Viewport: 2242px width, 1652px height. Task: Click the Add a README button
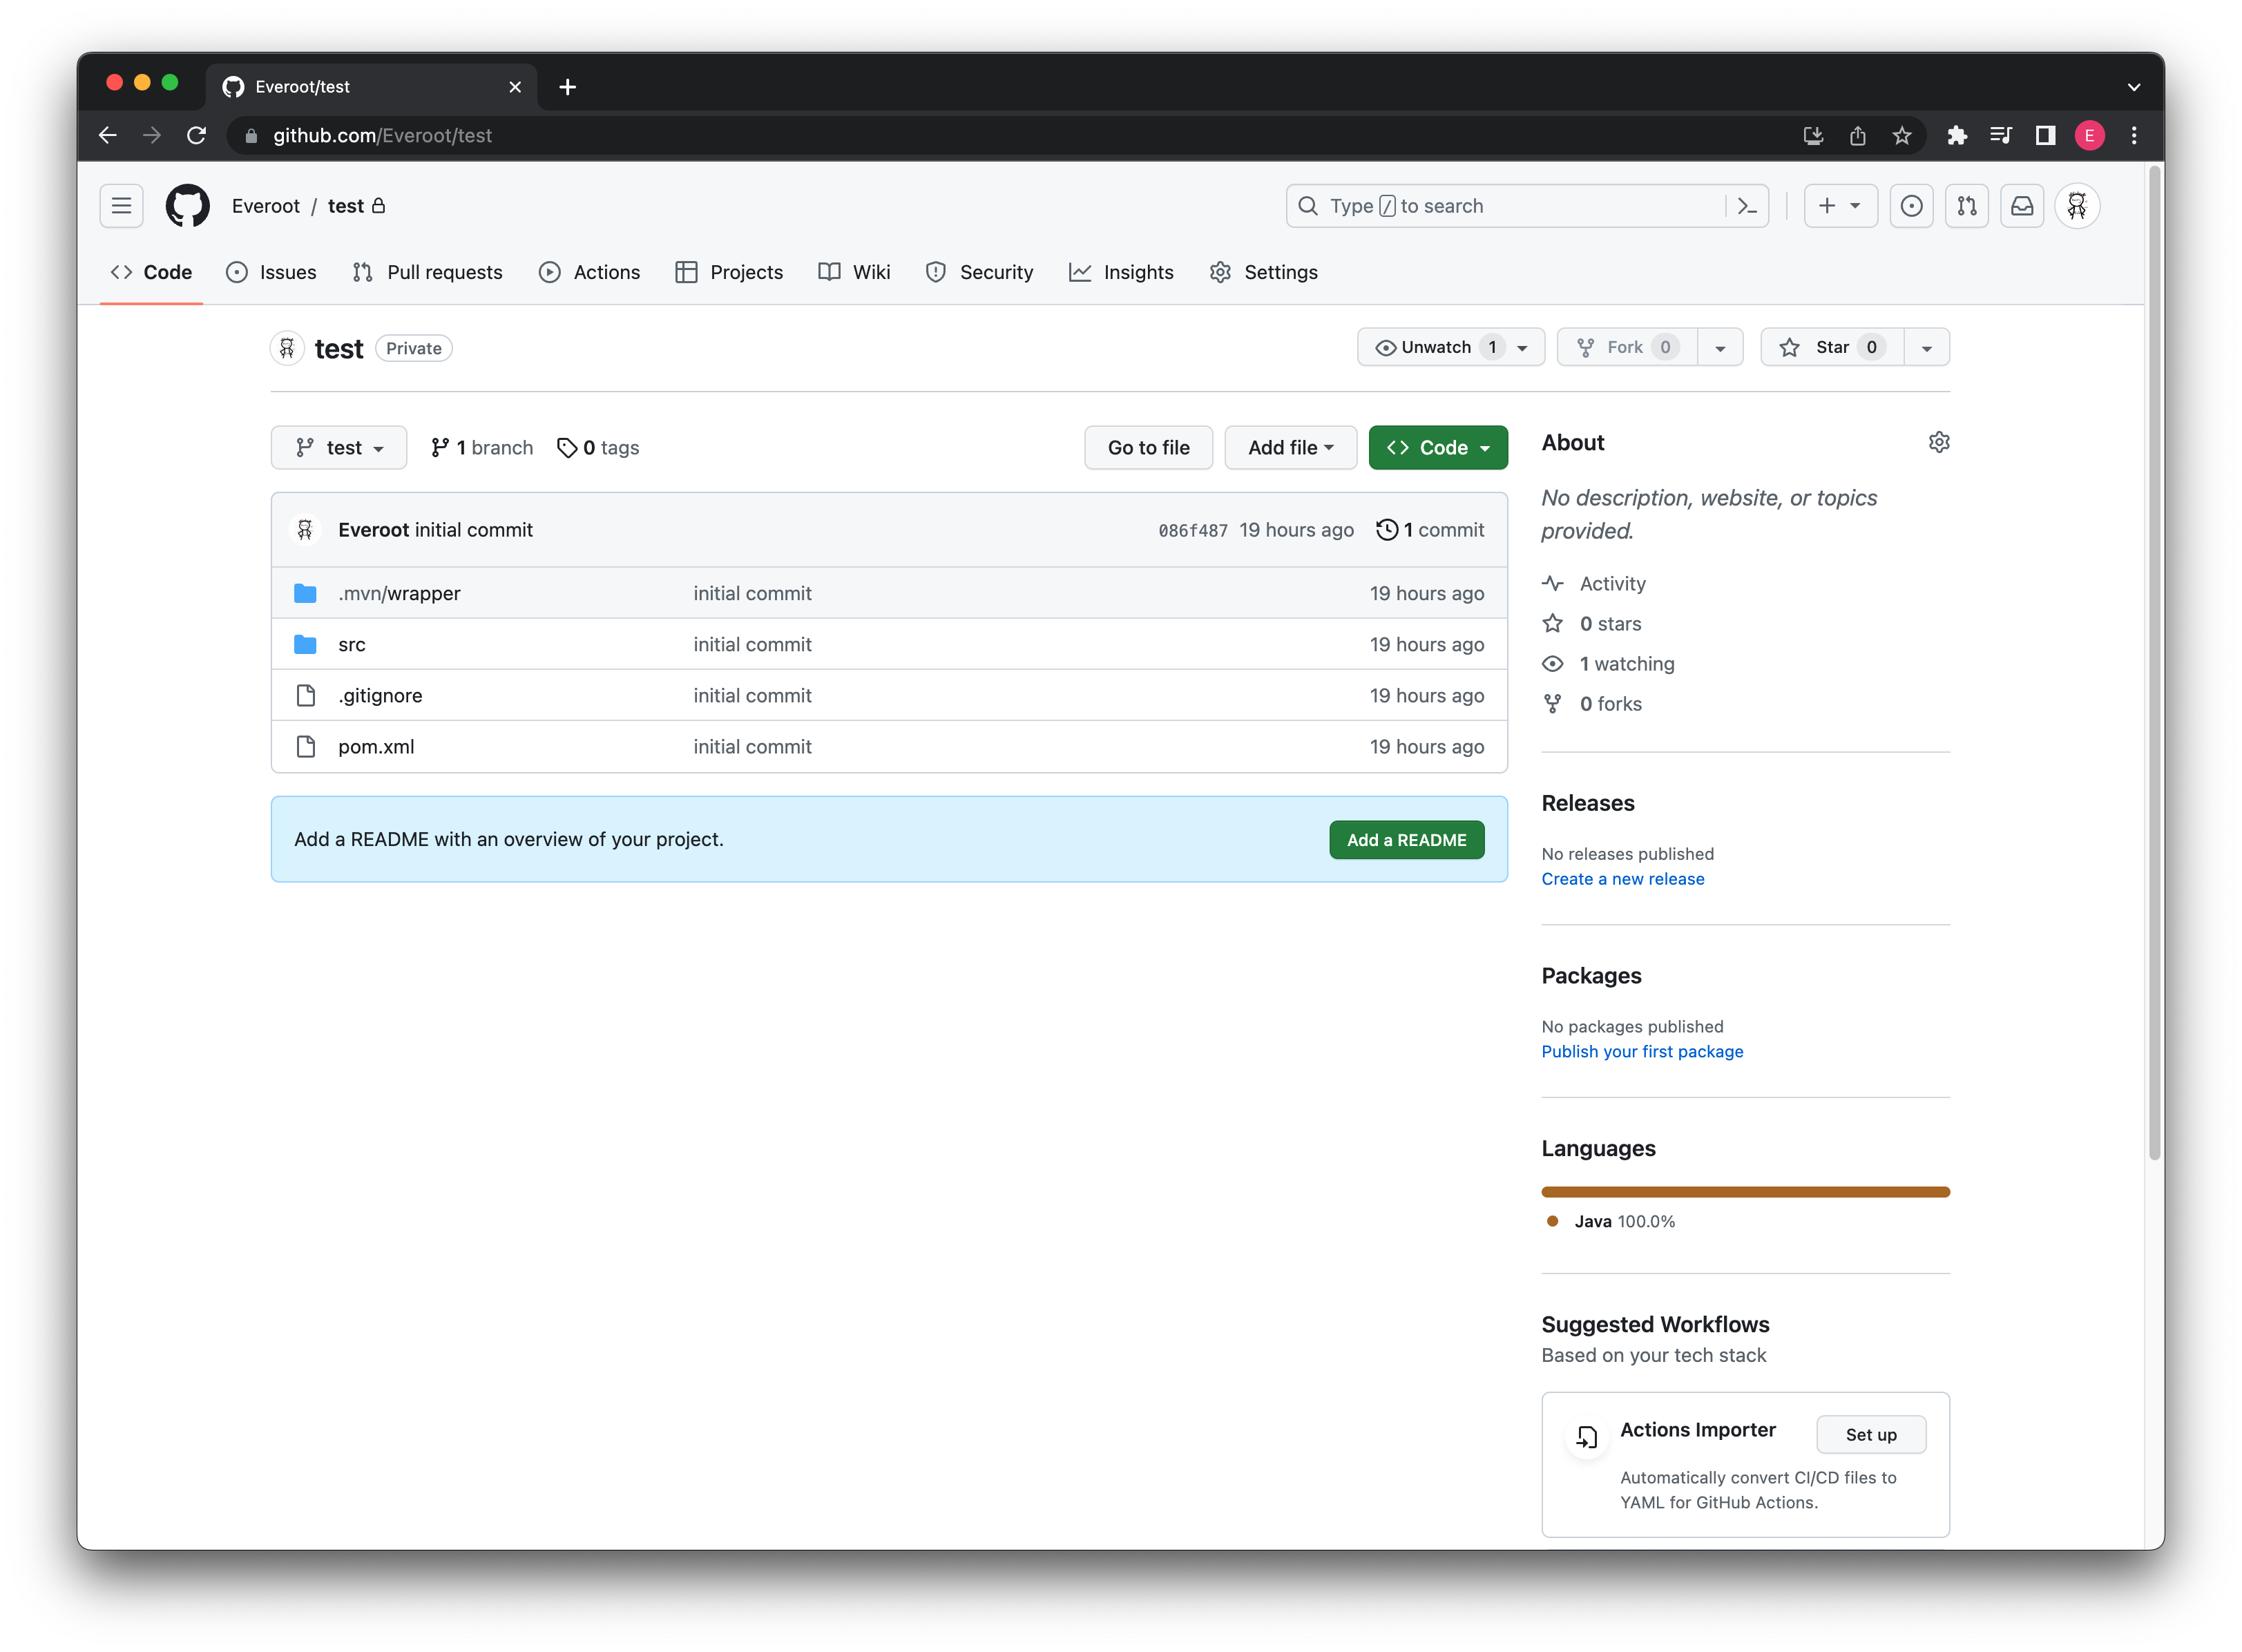[x=1406, y=840]
